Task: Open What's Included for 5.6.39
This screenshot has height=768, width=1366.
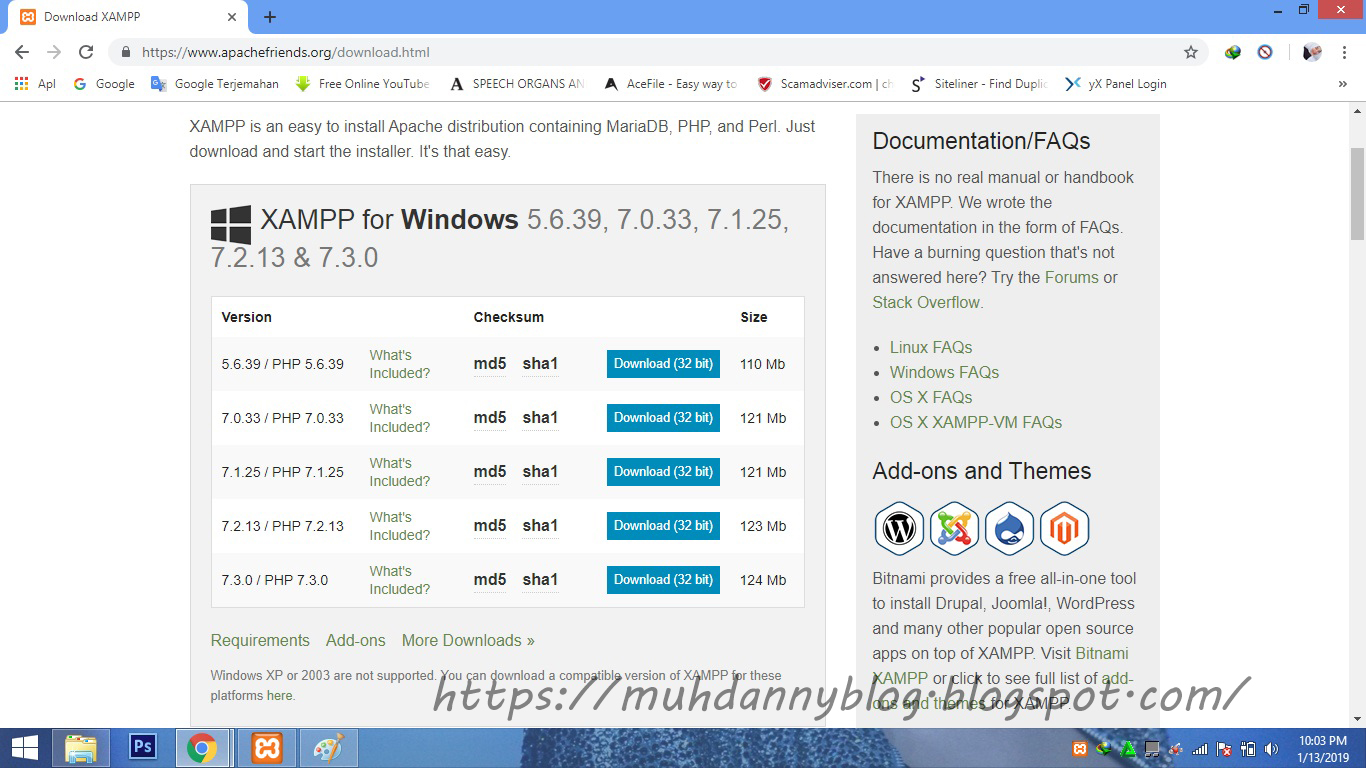Action: pos(399,364)
